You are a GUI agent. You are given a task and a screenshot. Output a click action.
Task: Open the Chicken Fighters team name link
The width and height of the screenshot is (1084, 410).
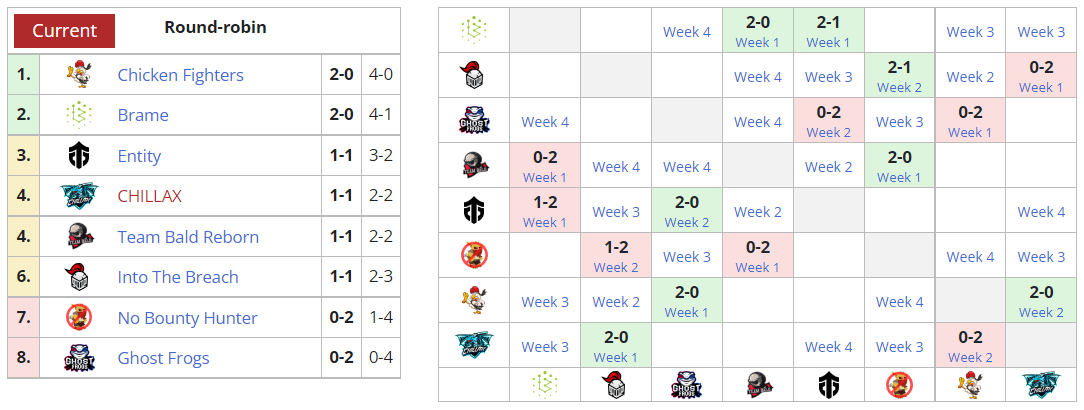point(180,75)
